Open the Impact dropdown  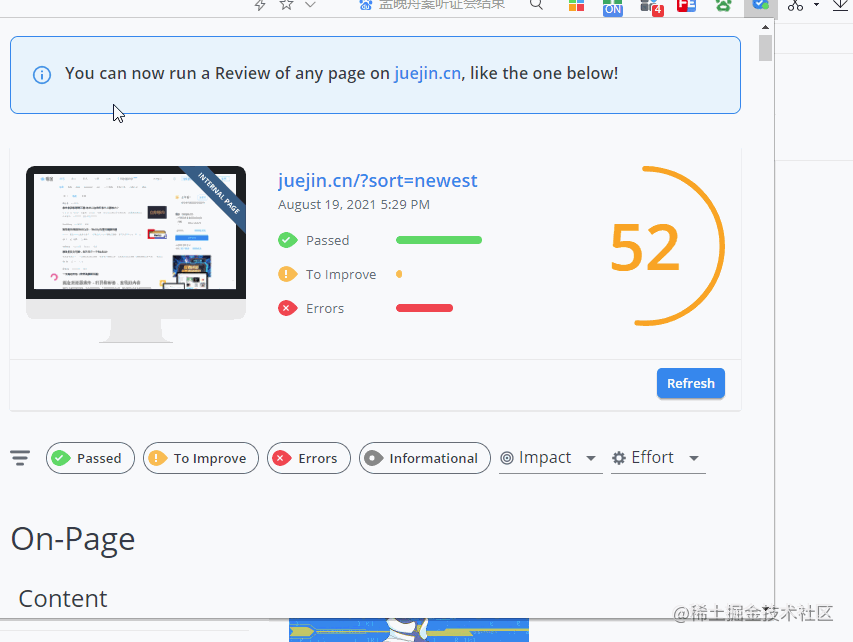tap(551, 458)
